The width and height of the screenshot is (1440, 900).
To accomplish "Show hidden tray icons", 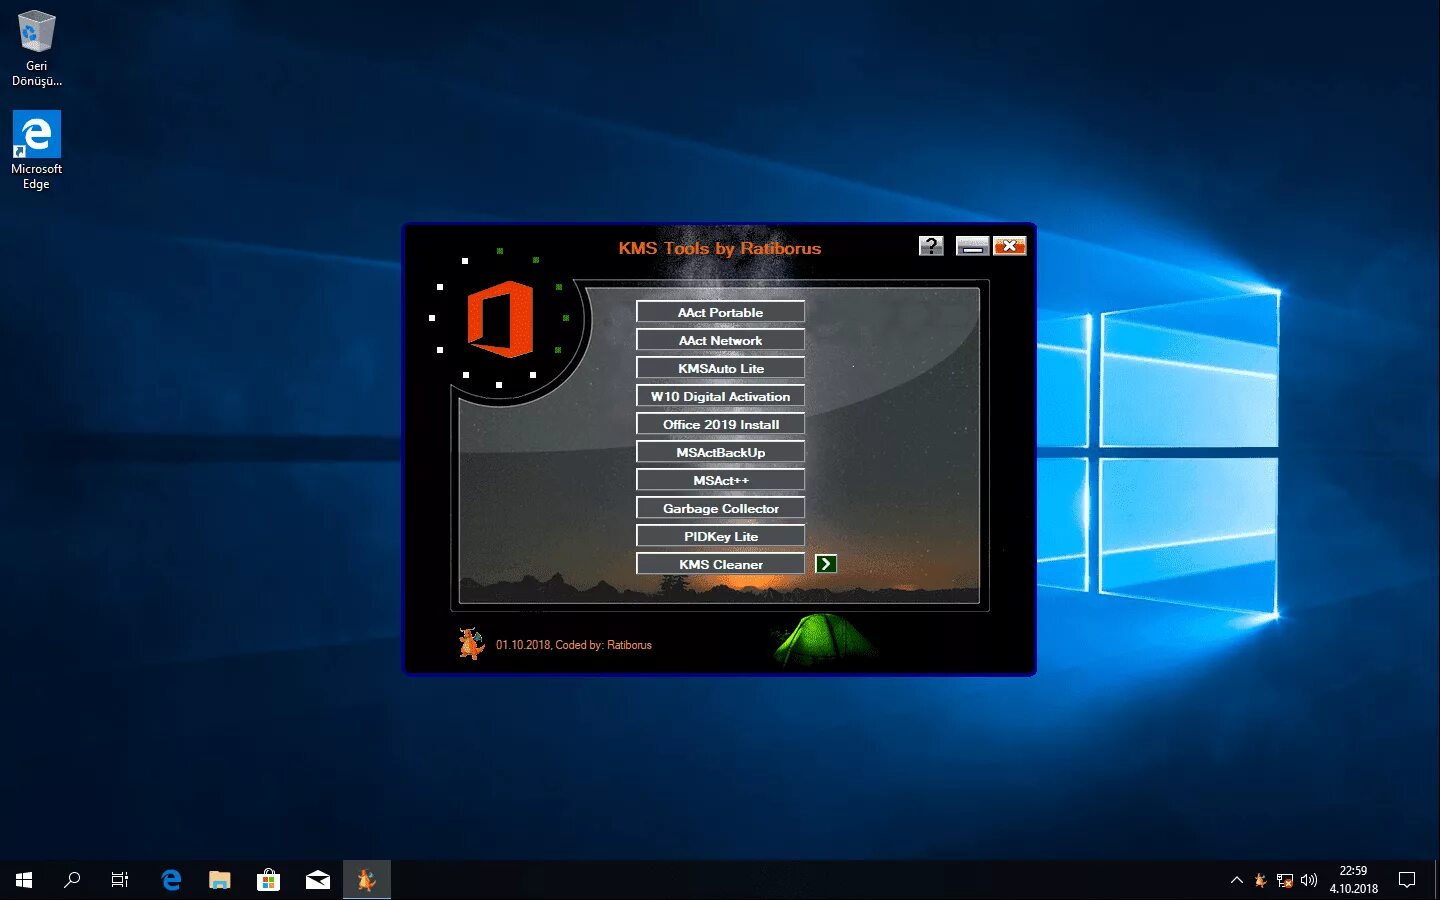I will click(1237, 880).
